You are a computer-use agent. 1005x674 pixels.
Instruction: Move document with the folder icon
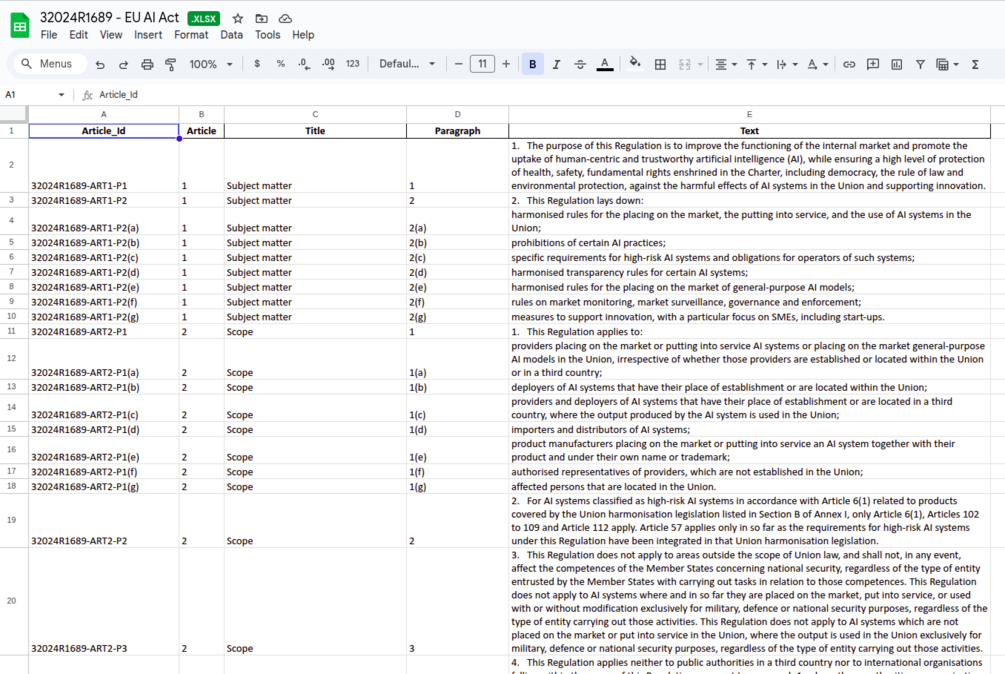click(262, 19)
